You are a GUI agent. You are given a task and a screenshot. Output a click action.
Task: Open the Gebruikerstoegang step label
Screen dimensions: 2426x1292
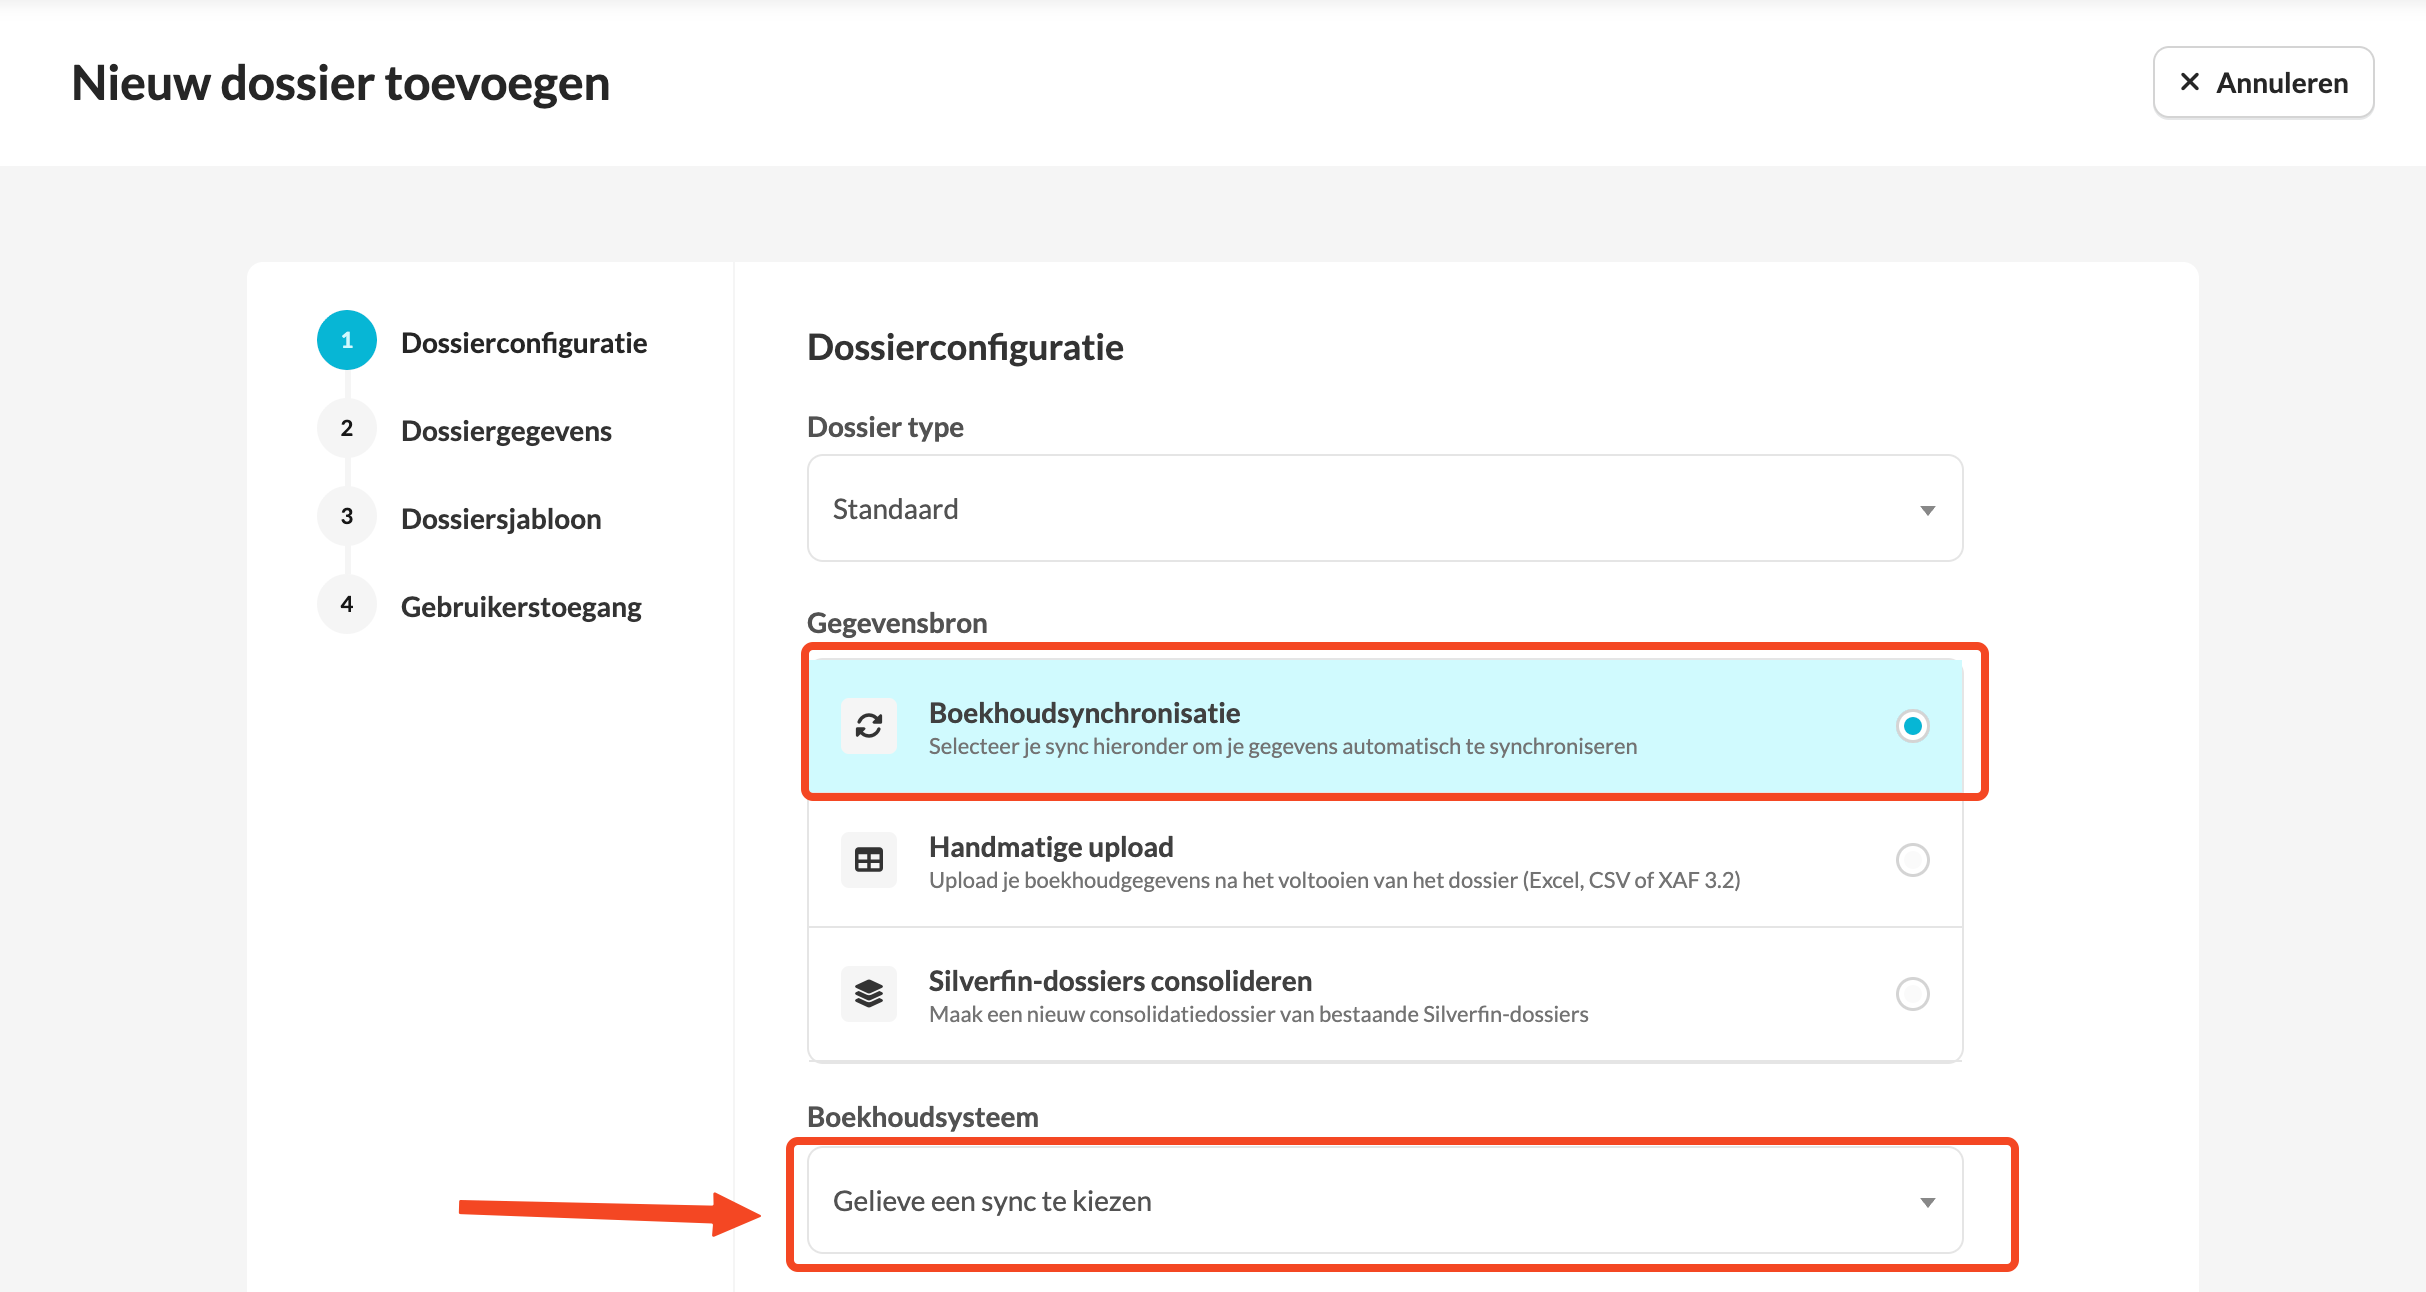[521, 607]
